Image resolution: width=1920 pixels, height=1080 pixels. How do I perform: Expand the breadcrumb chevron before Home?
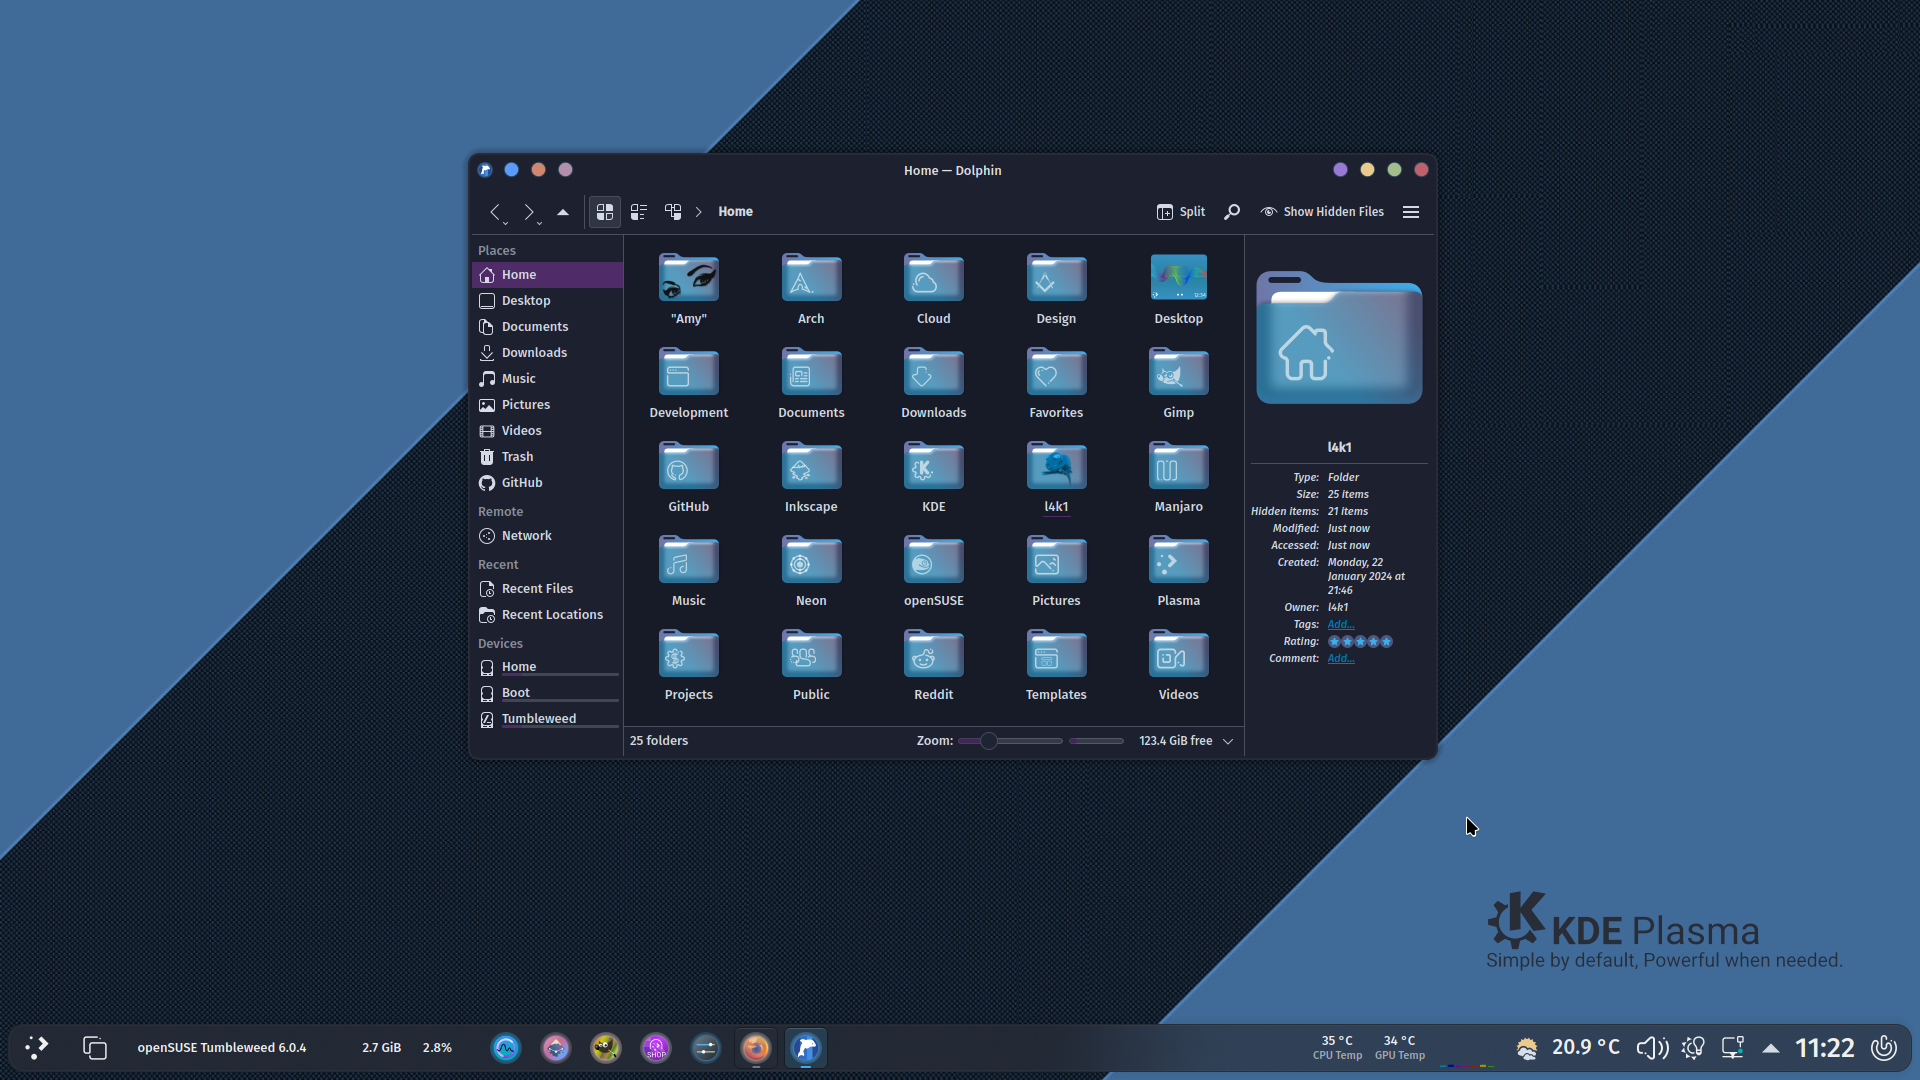tap(699, 212)
